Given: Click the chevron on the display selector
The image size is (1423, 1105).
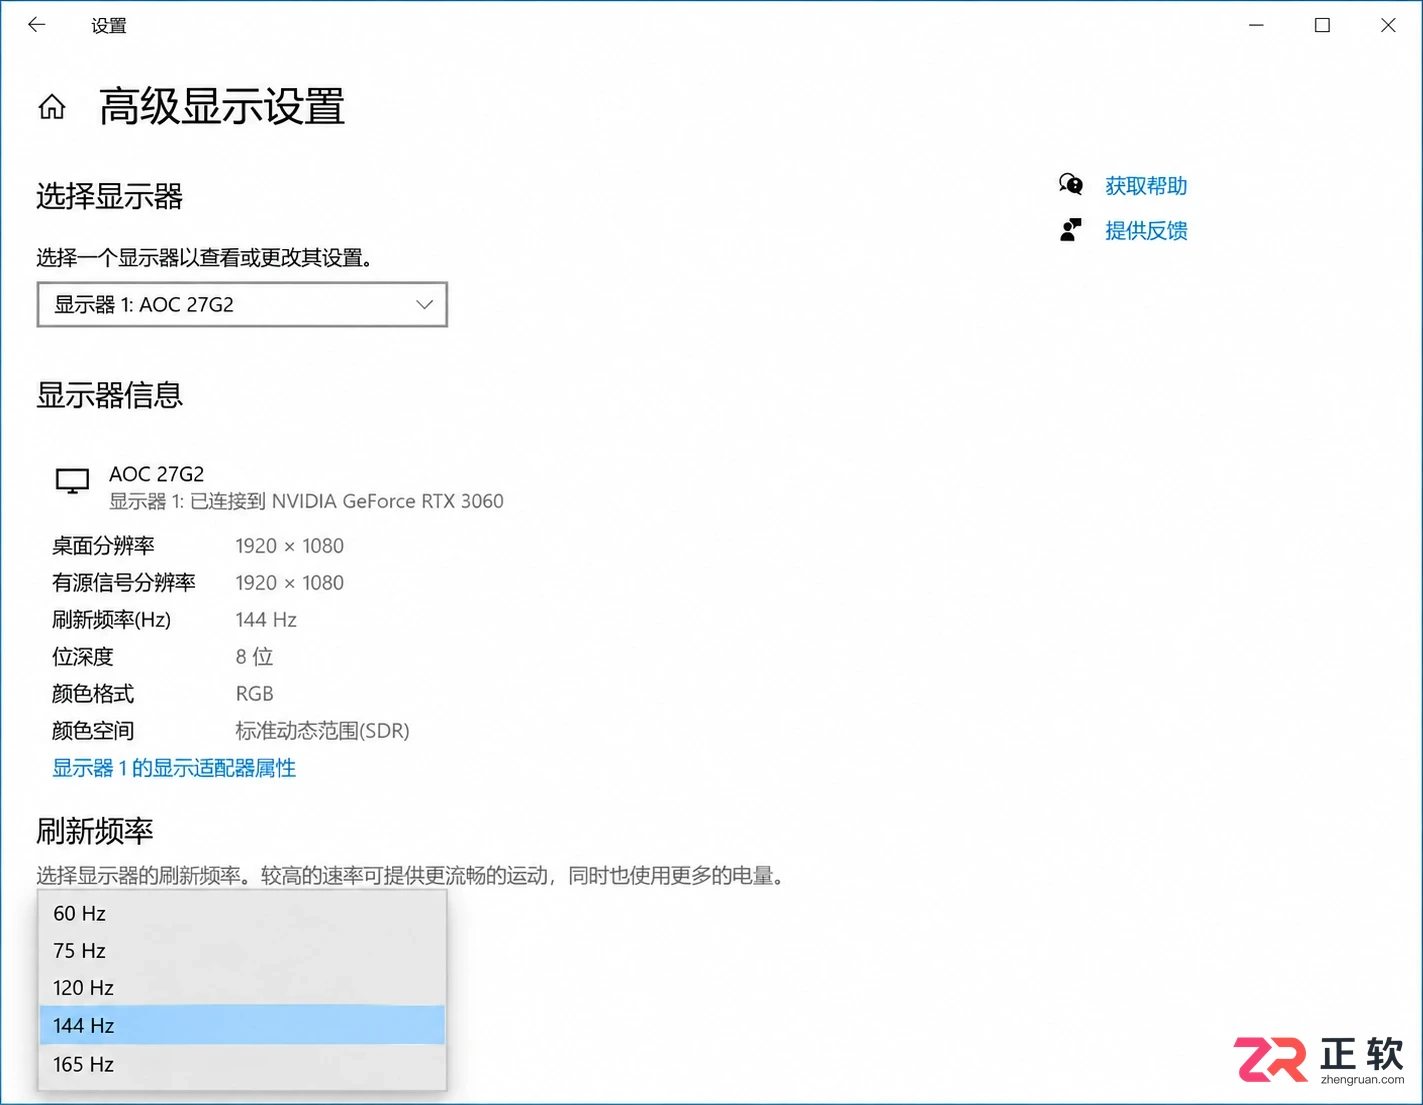Looking at the screenshot, I should point(424,304).
